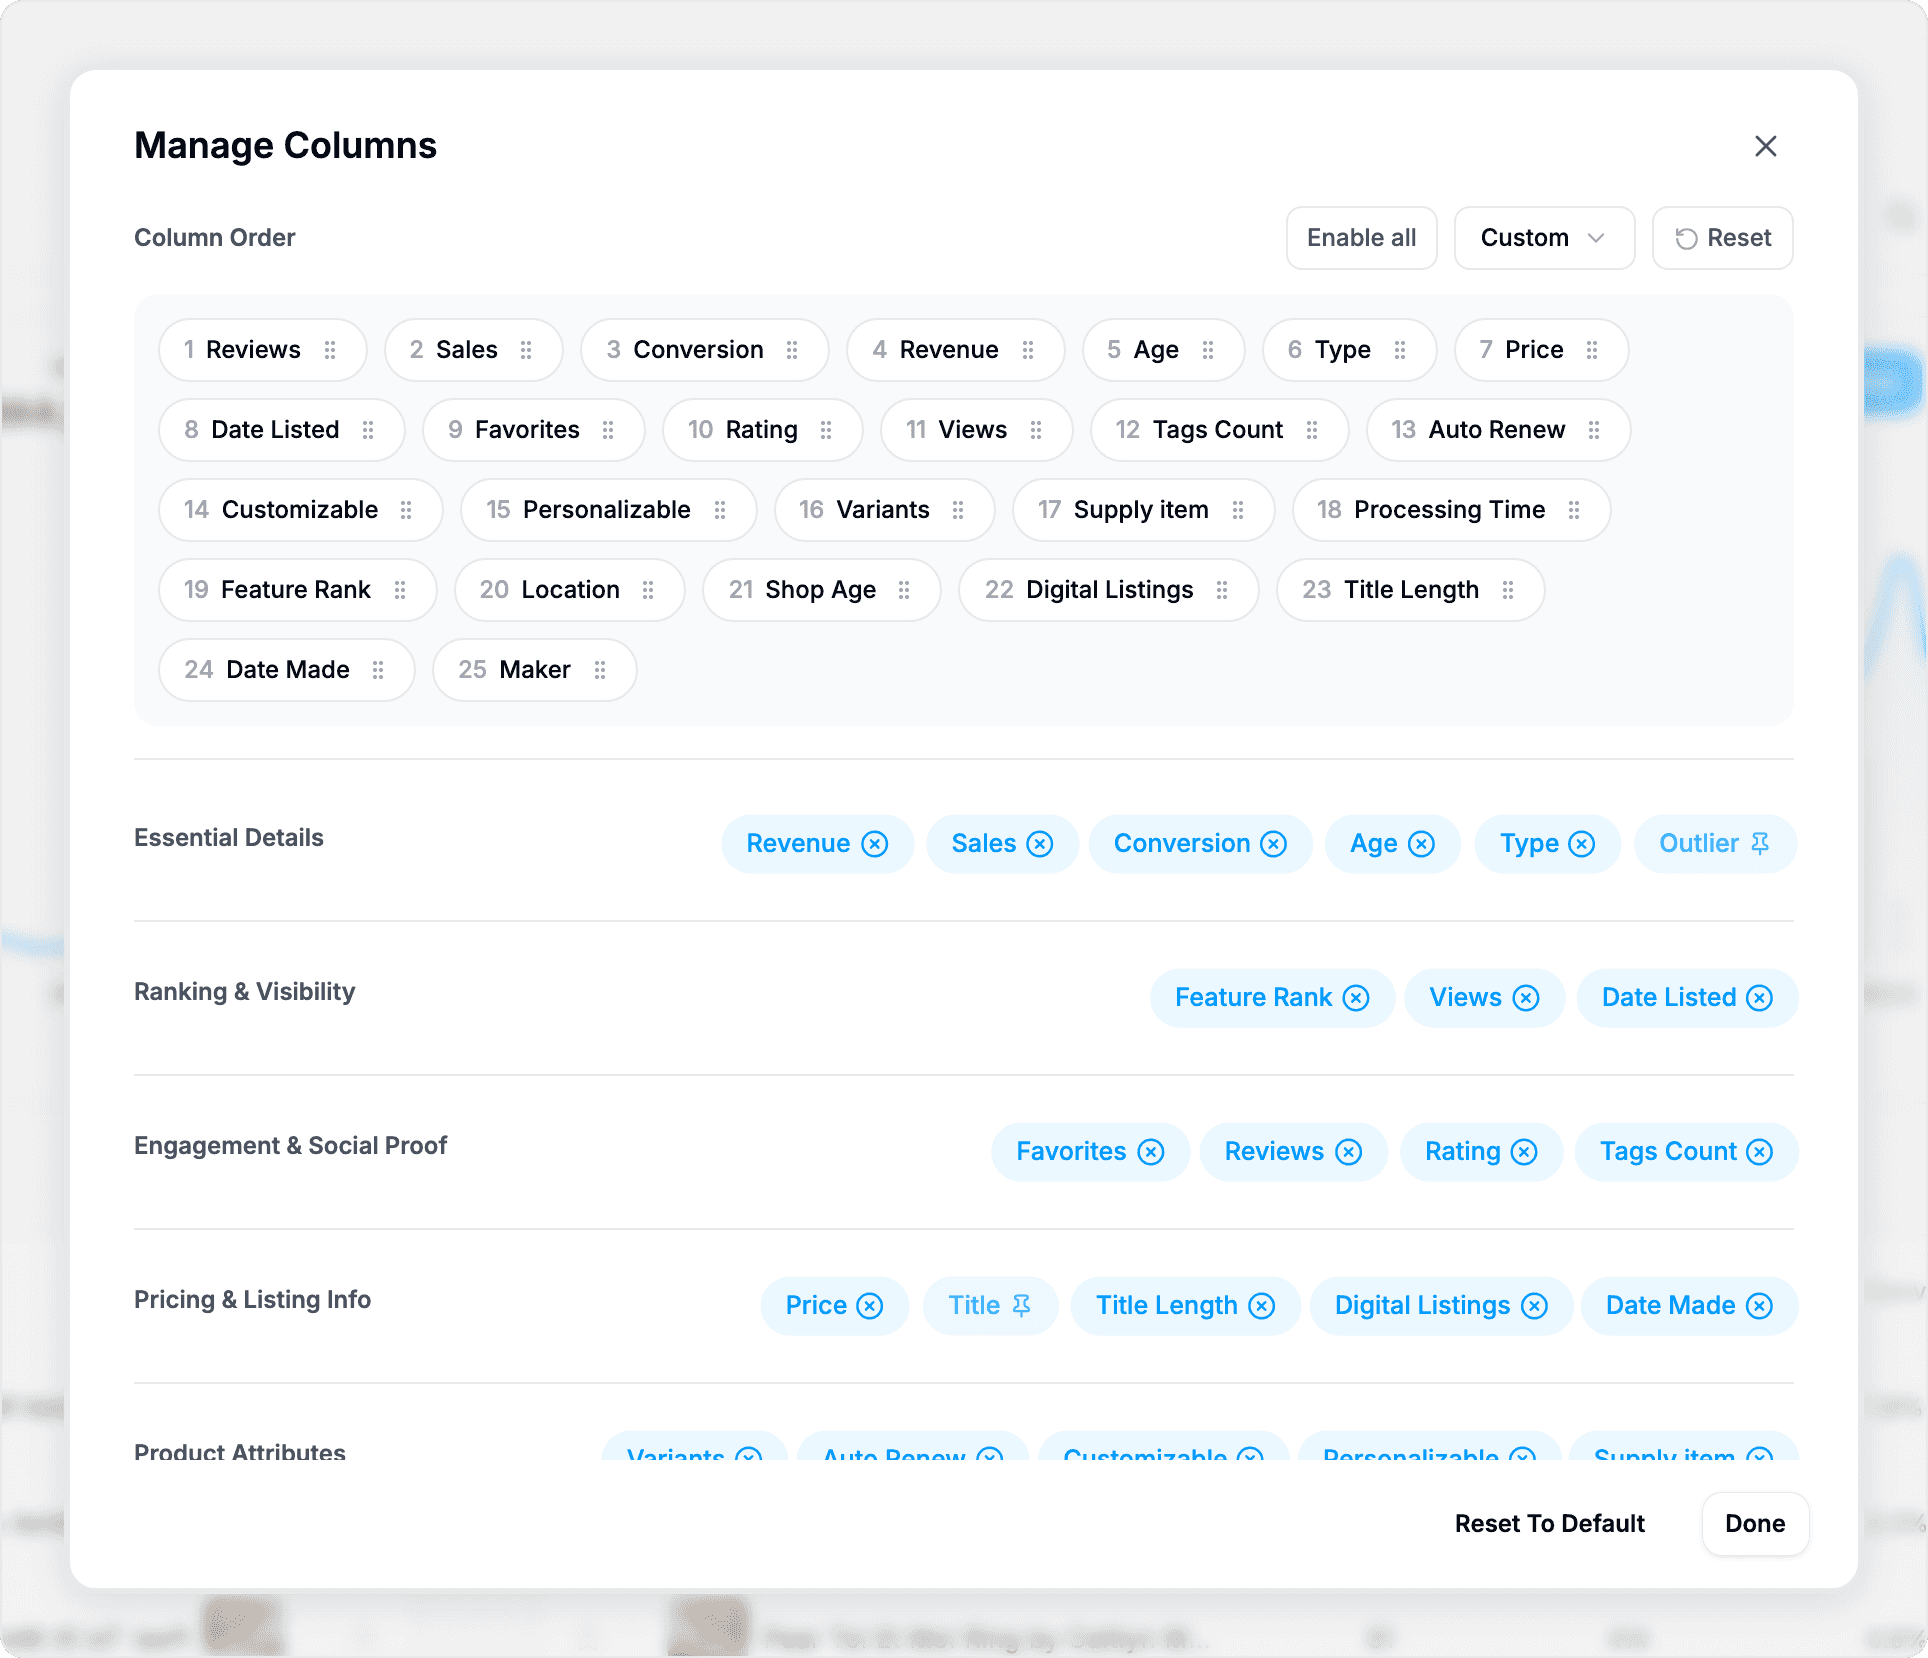
Task: Click the drag handle on Price chip
Action: [x=1592, y=350]
